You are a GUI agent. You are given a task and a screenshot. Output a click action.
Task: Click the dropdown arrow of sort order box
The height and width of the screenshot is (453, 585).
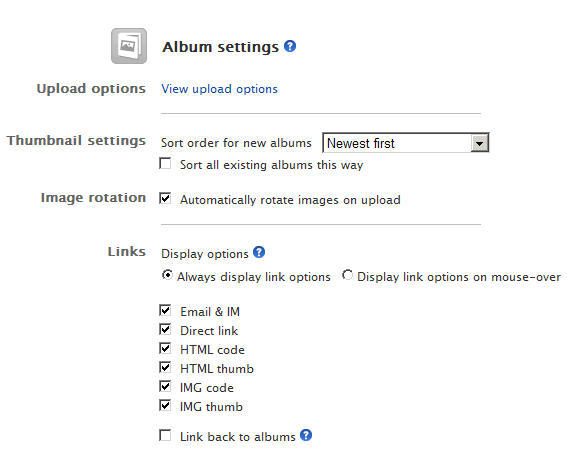[479, 143]
